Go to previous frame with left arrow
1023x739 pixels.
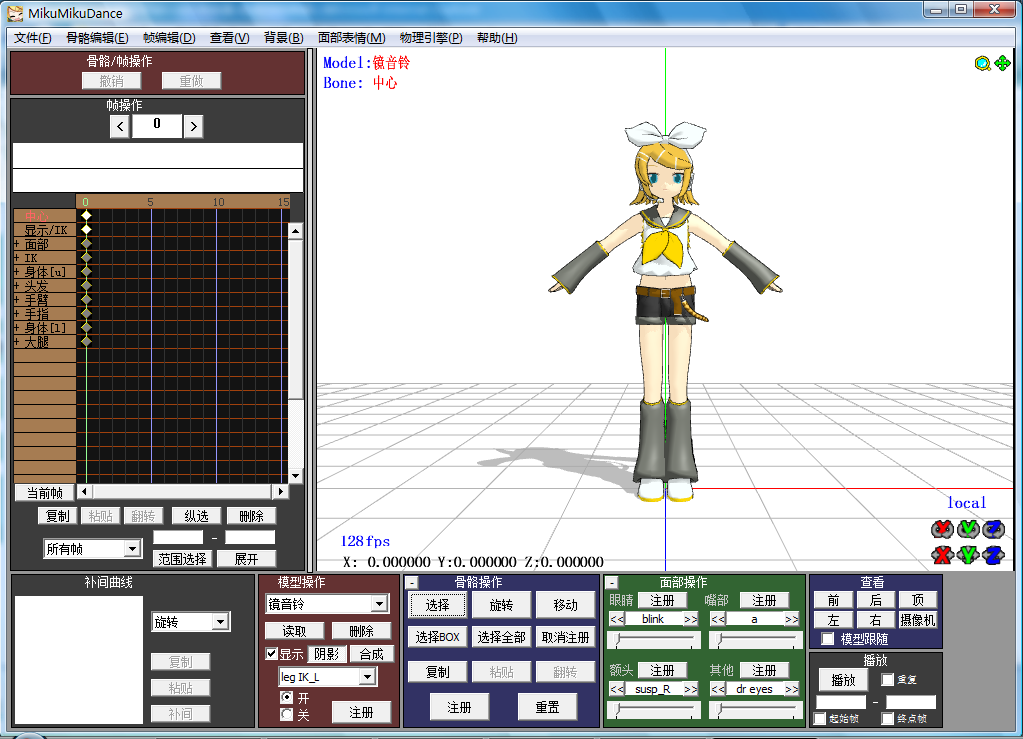119,126
